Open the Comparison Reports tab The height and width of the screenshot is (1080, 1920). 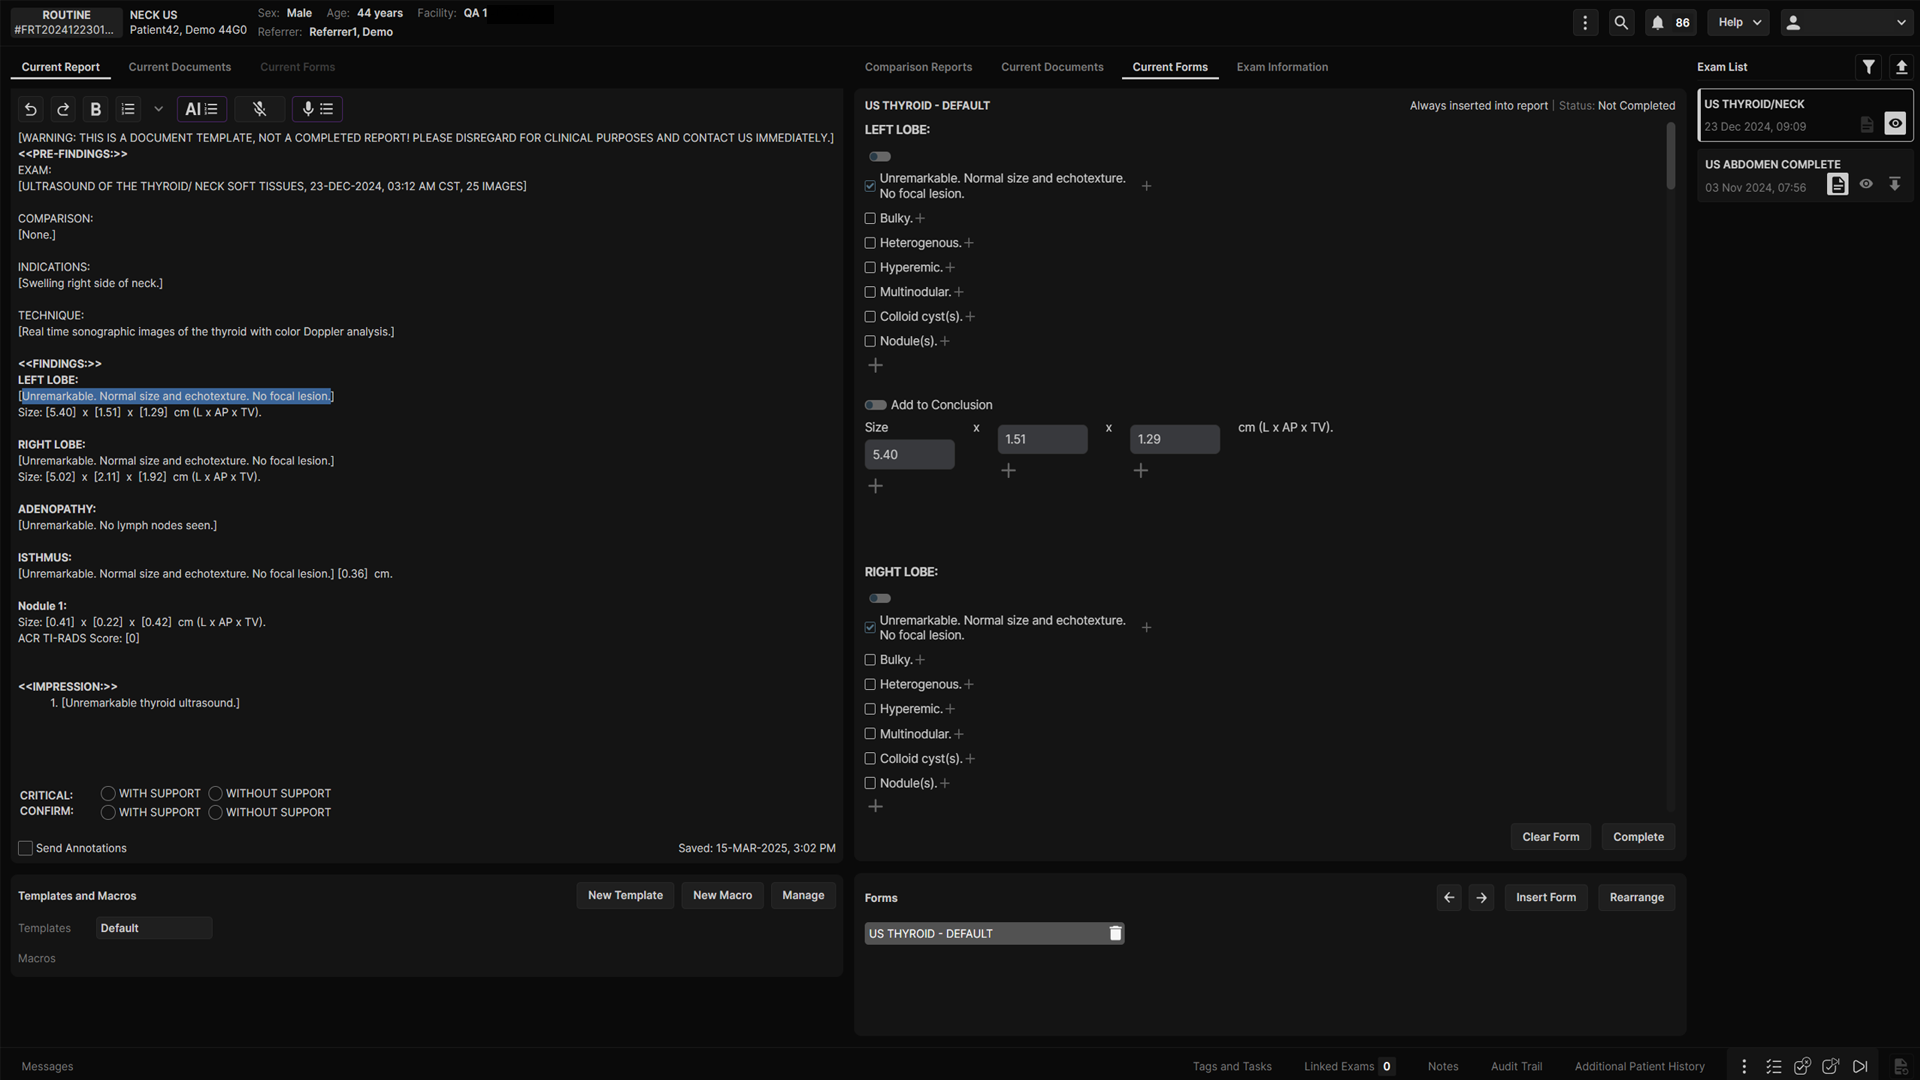(x=918, y=67)
